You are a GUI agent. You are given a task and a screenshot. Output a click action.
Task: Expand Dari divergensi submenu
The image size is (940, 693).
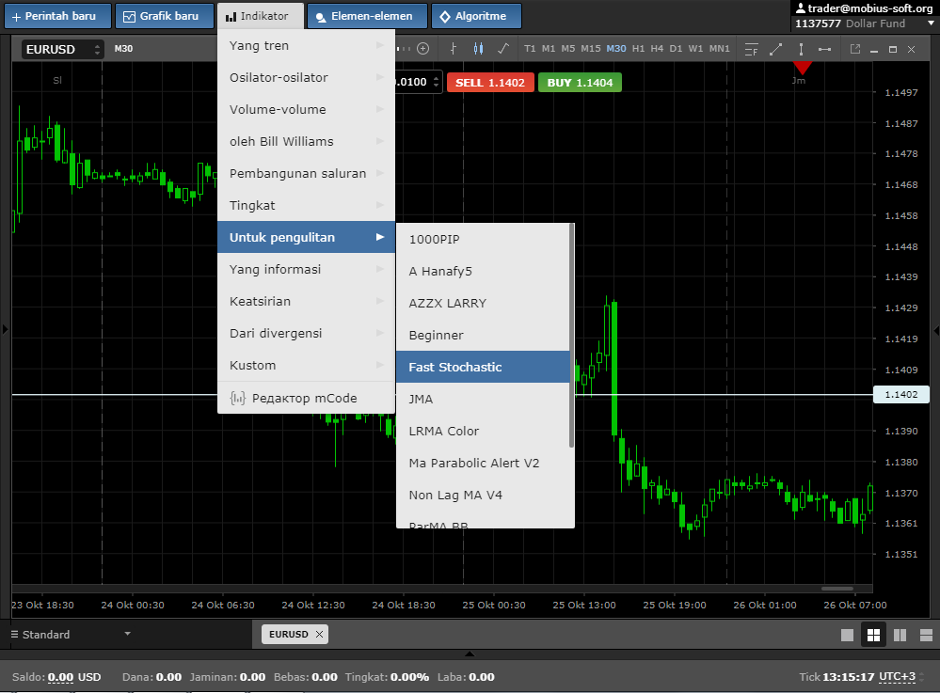306,333
